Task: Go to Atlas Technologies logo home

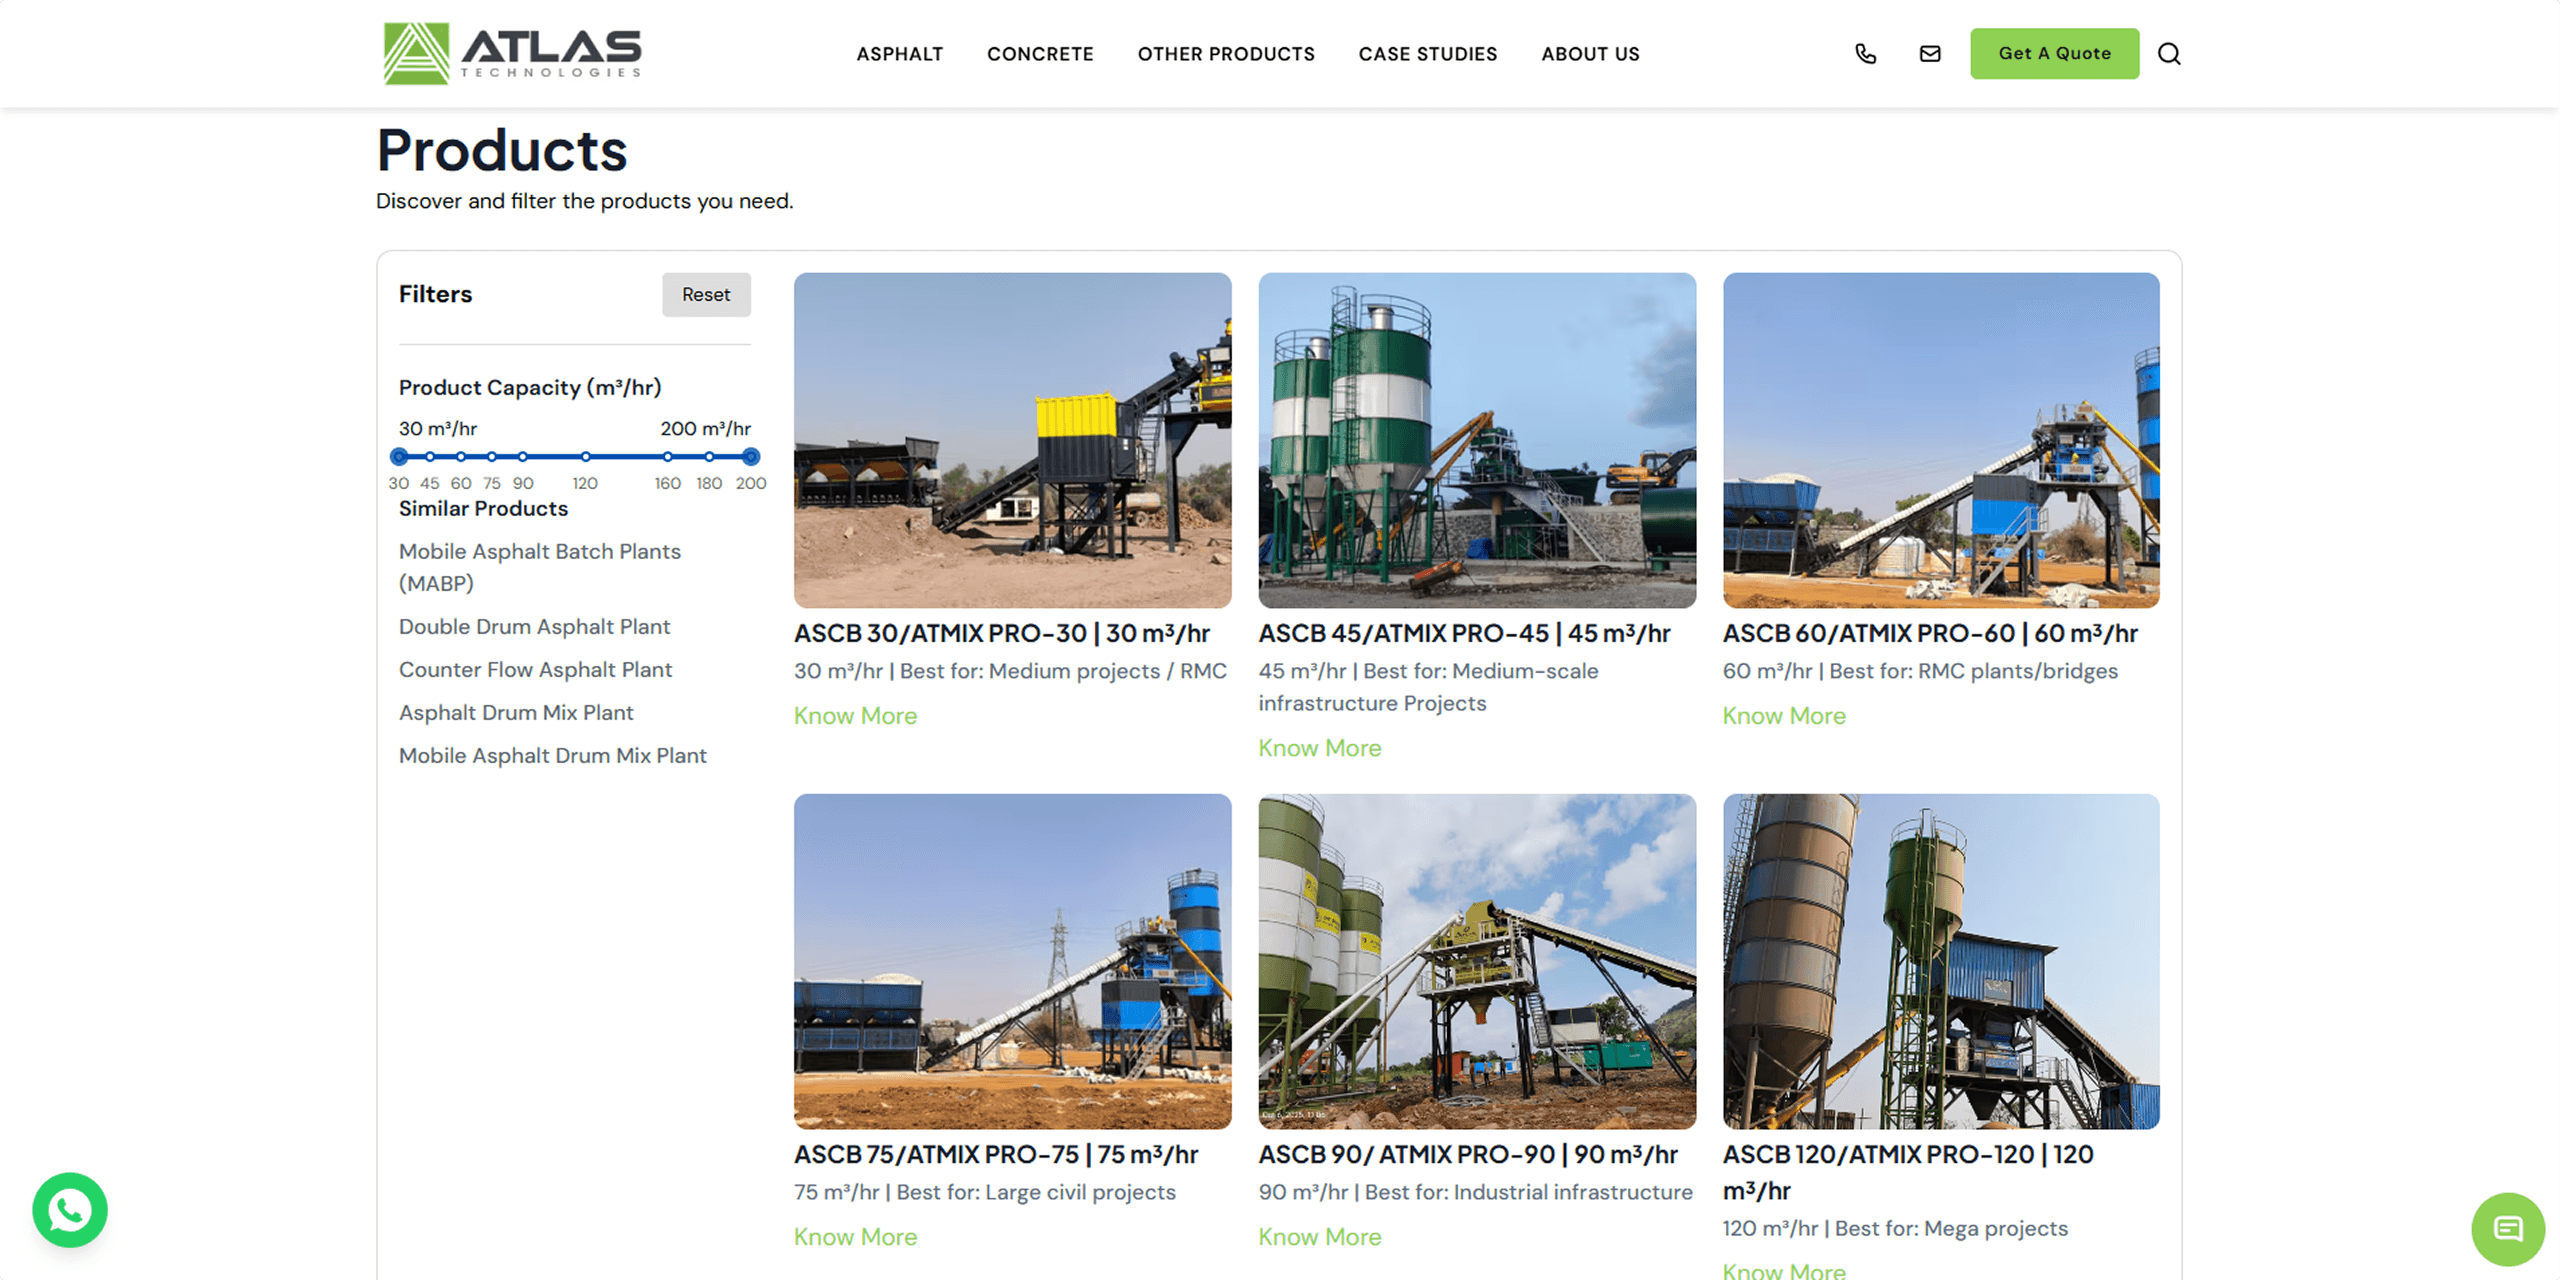Action: pos(513,53)
